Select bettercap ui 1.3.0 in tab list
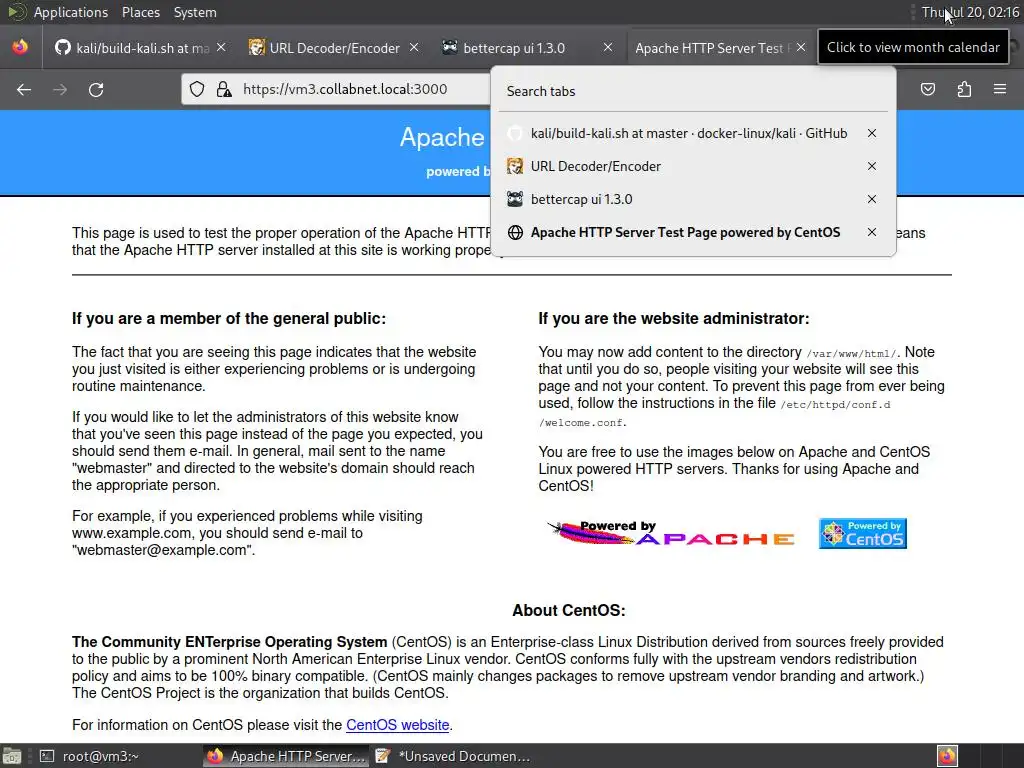 (x=679, y=199)
